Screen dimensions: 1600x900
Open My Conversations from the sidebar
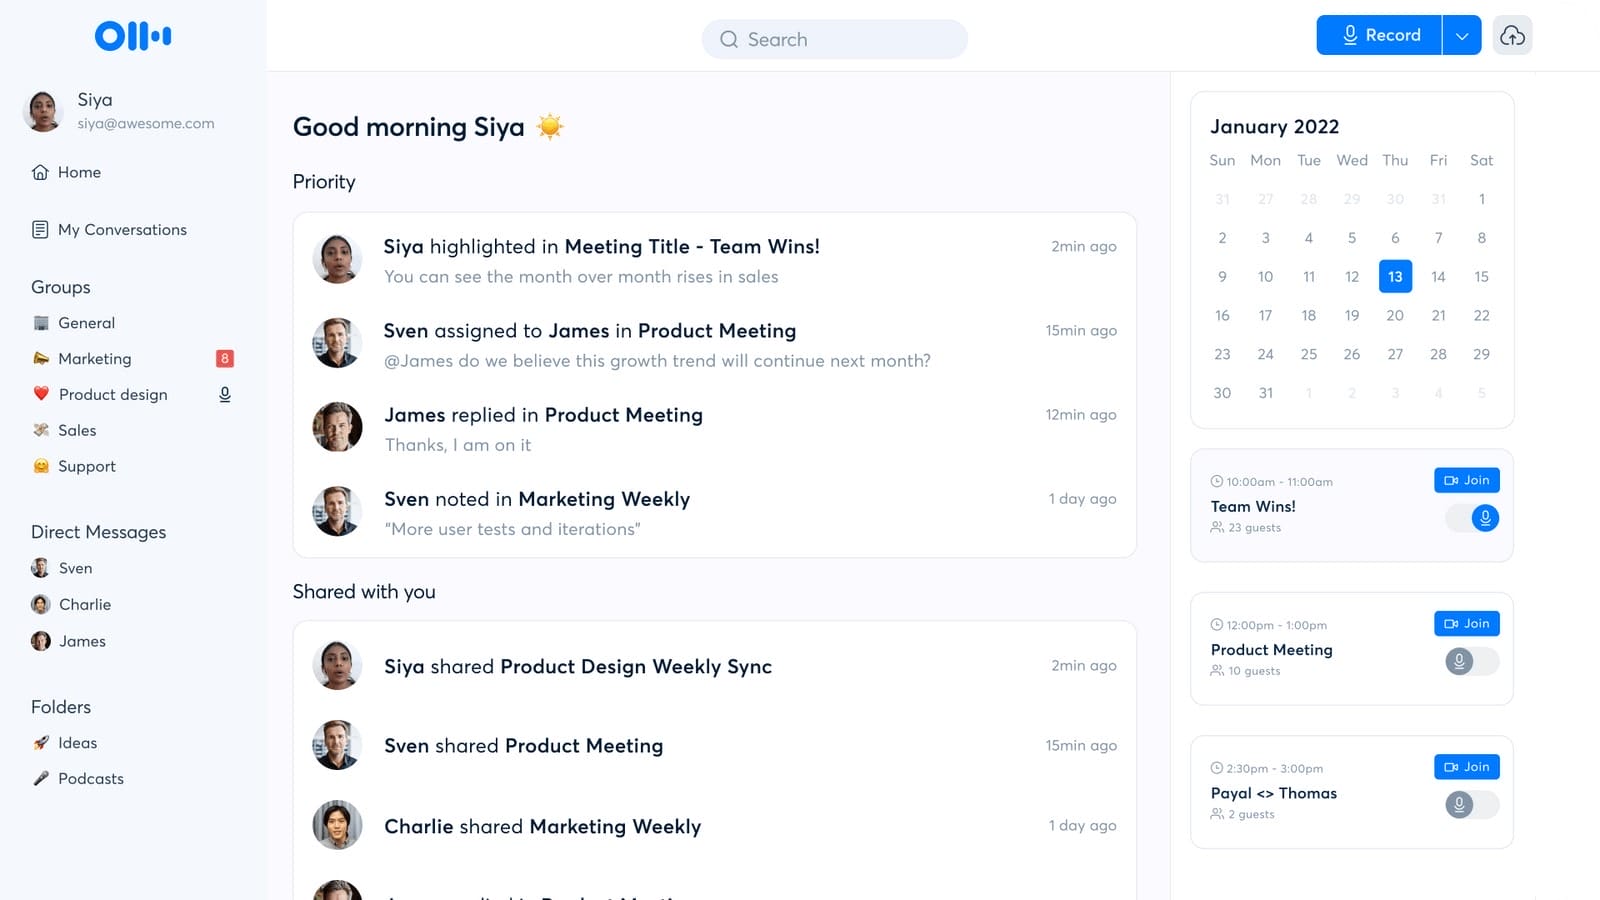point(122,229)
